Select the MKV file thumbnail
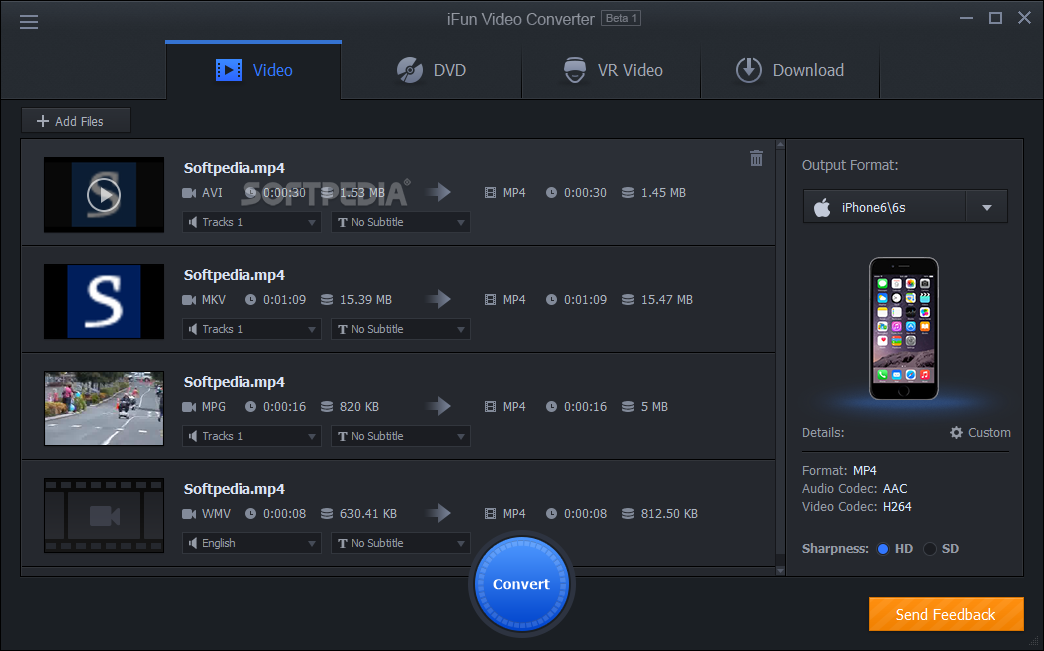This screenshot has width=1044, height=651. pos(104,302)
